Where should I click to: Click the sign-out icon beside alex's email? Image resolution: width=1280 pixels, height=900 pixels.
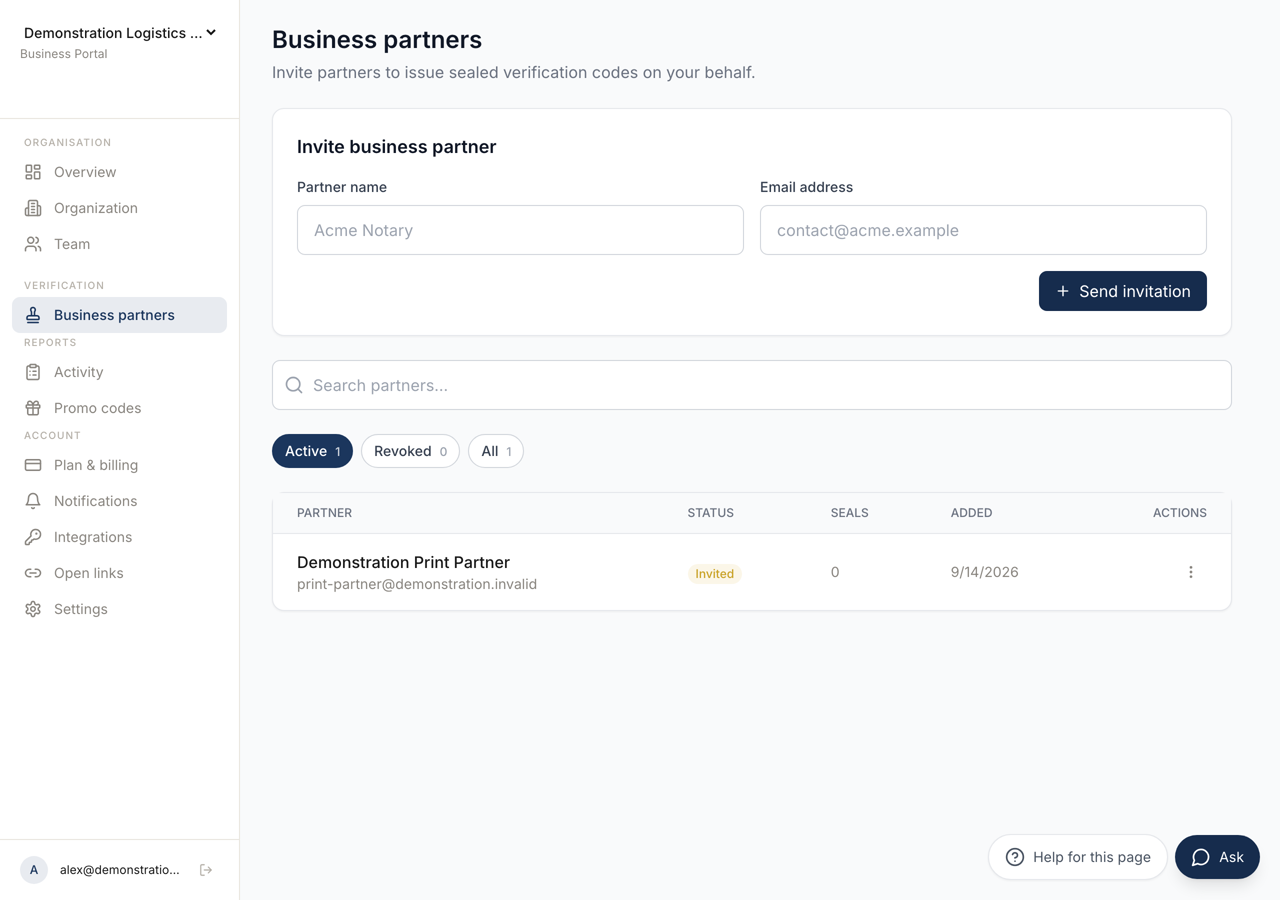pyautogui.click(x=206, y=870)
